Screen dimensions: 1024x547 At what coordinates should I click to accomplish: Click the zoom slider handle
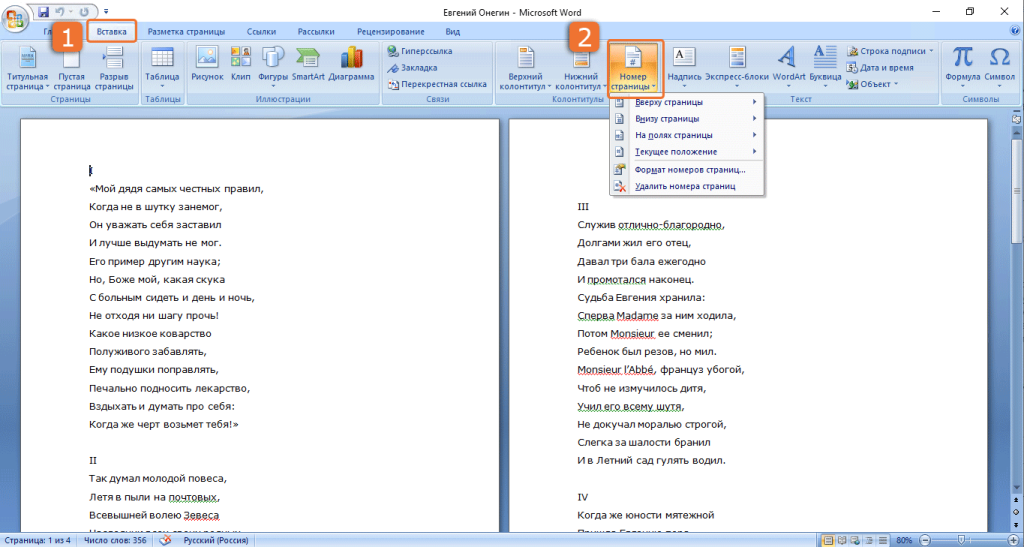(961, 540)
